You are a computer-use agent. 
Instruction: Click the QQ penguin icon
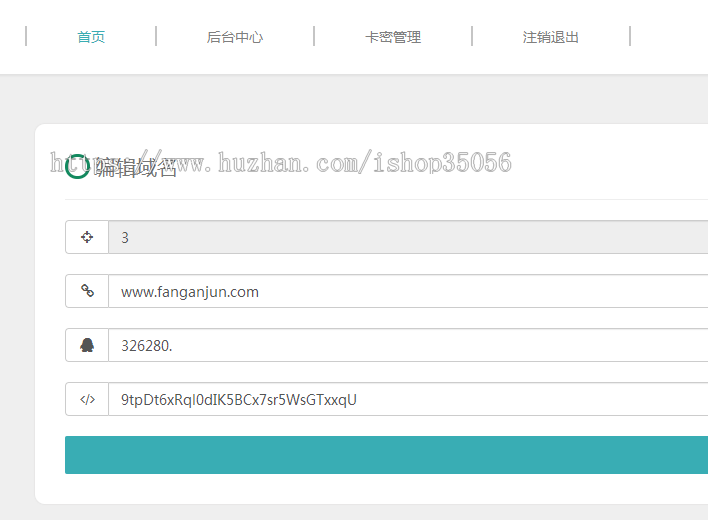[87, 345]
